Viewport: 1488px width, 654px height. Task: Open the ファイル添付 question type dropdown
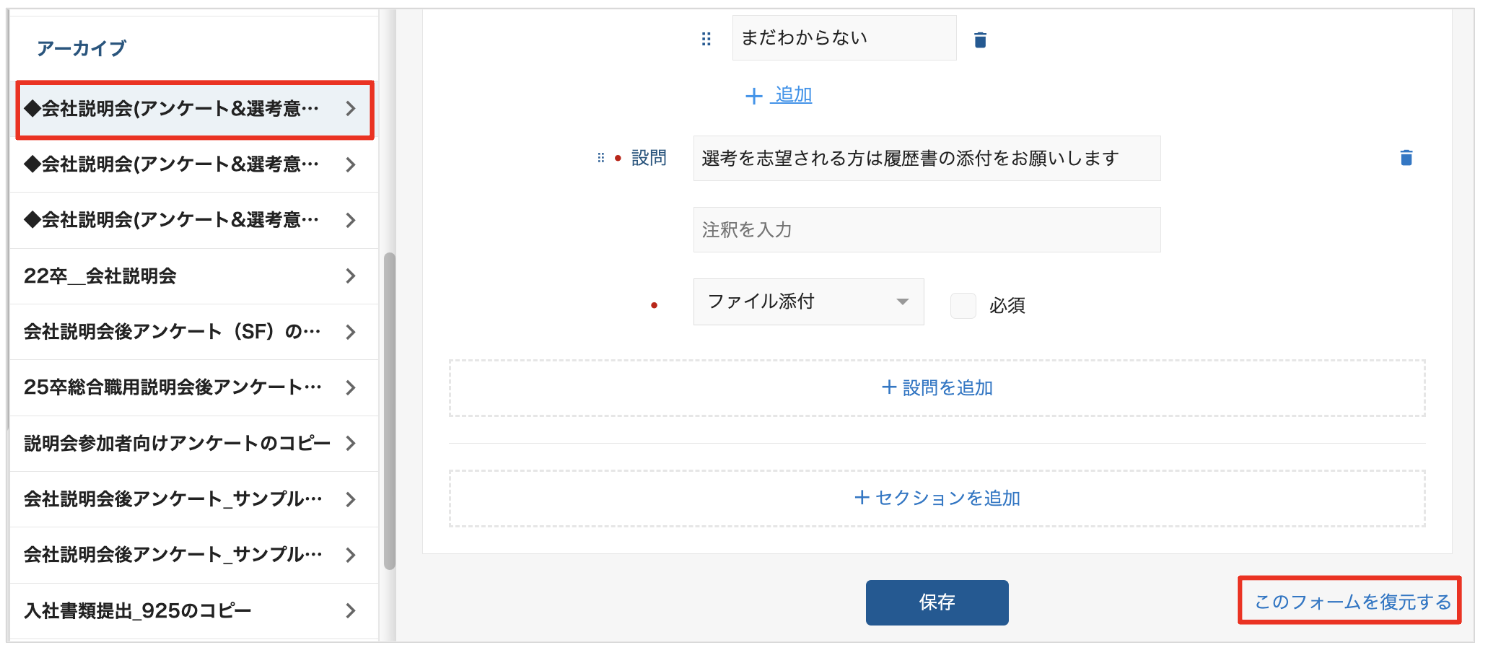click(808, 301)
